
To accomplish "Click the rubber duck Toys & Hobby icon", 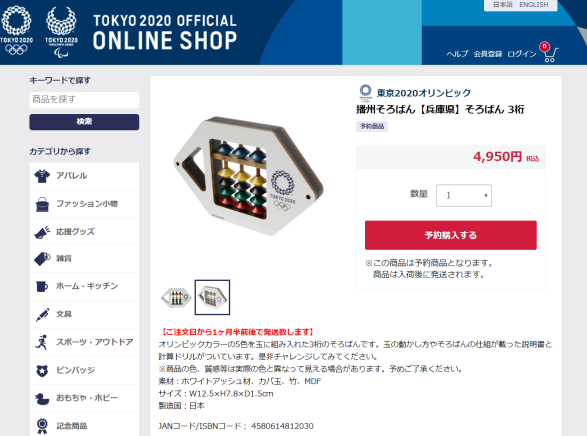I will coord(42,399).
